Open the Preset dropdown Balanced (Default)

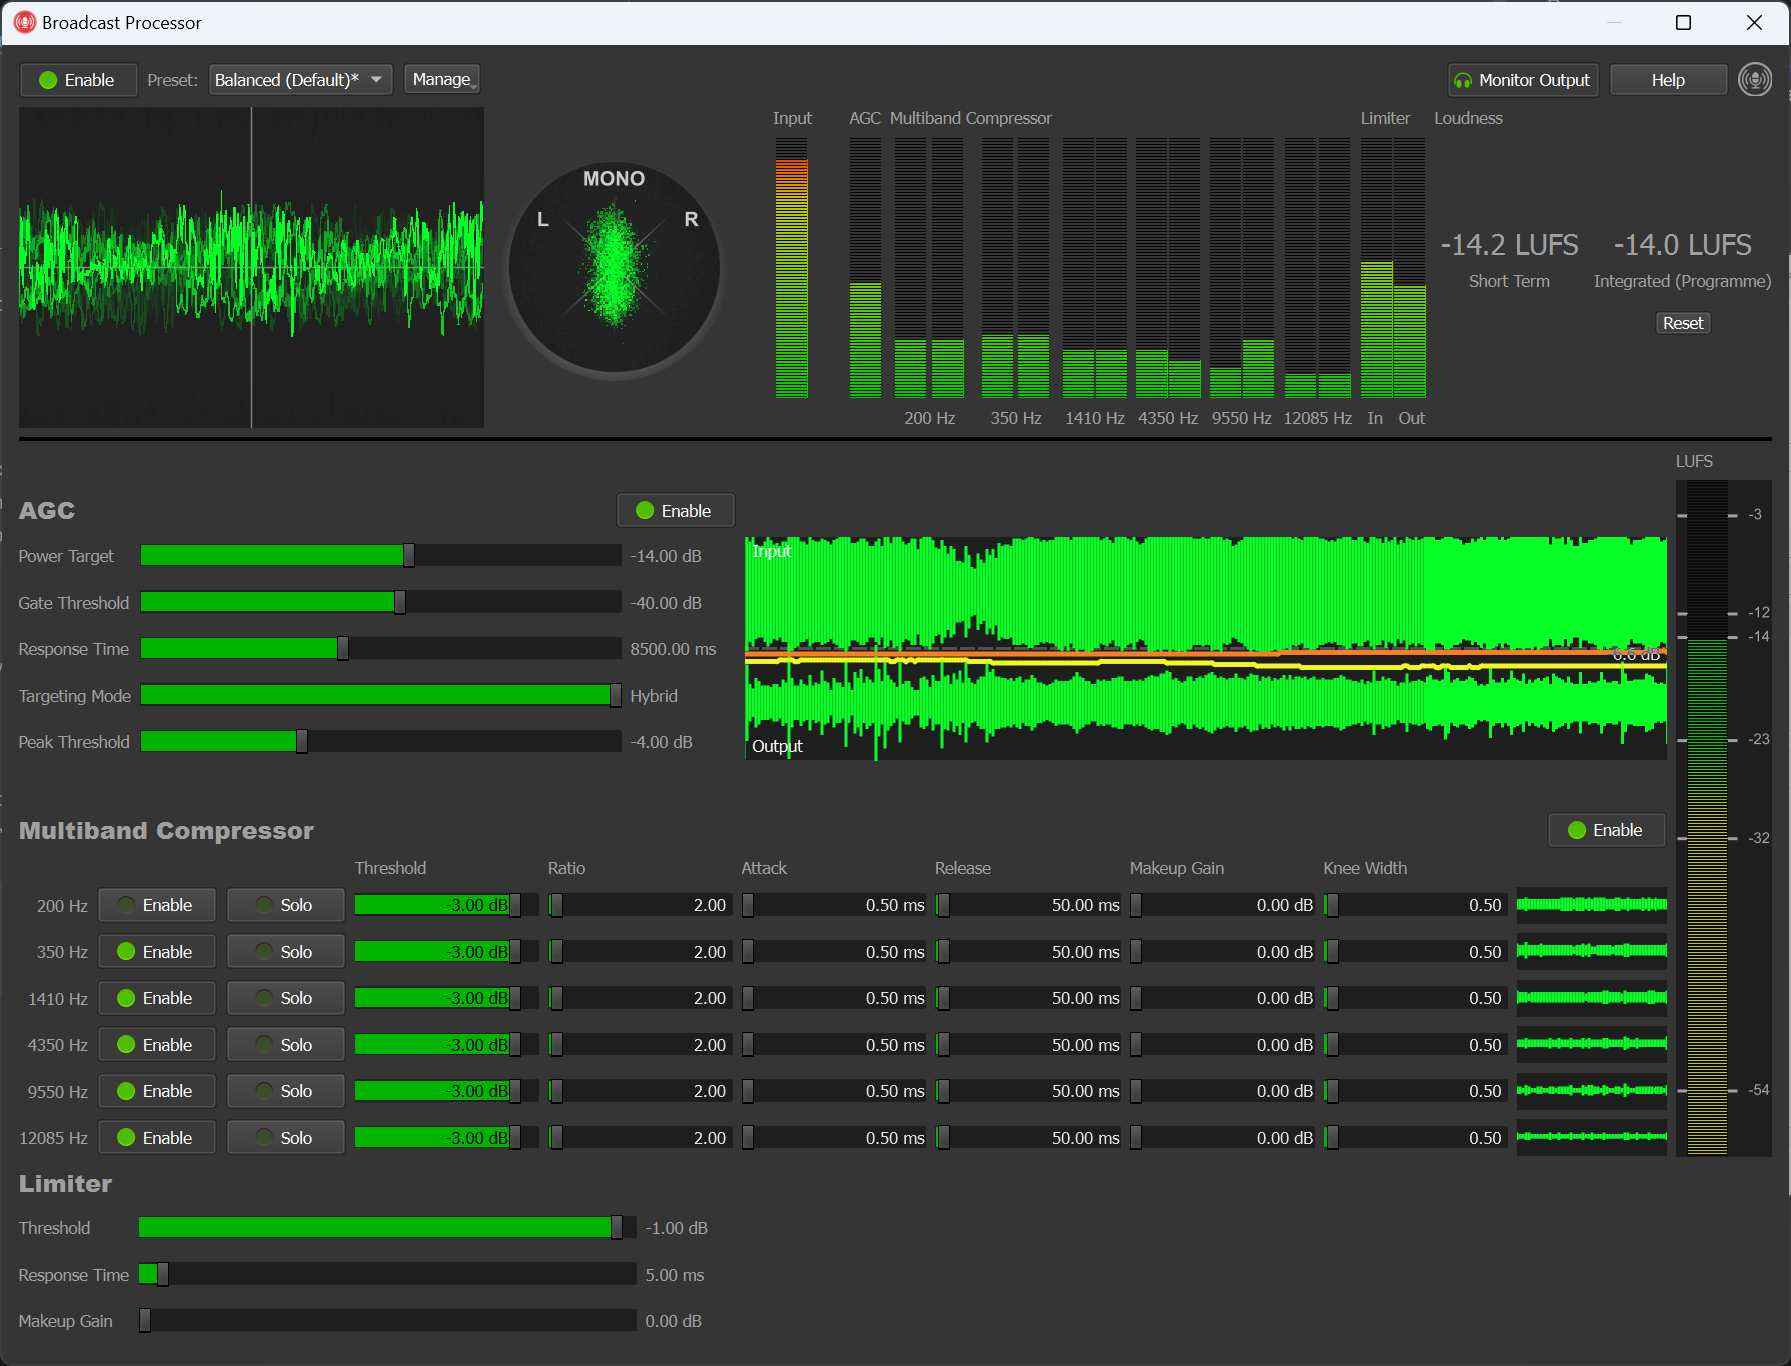[x=300, y=80]
